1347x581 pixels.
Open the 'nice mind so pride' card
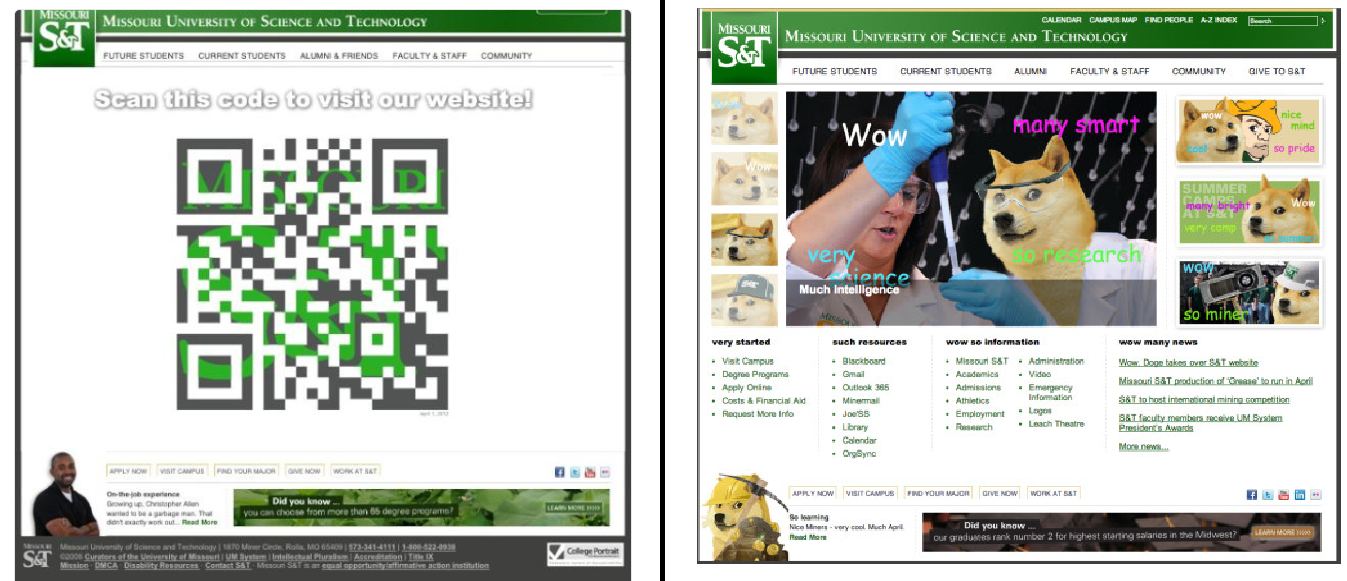(x=1249, y=131)
